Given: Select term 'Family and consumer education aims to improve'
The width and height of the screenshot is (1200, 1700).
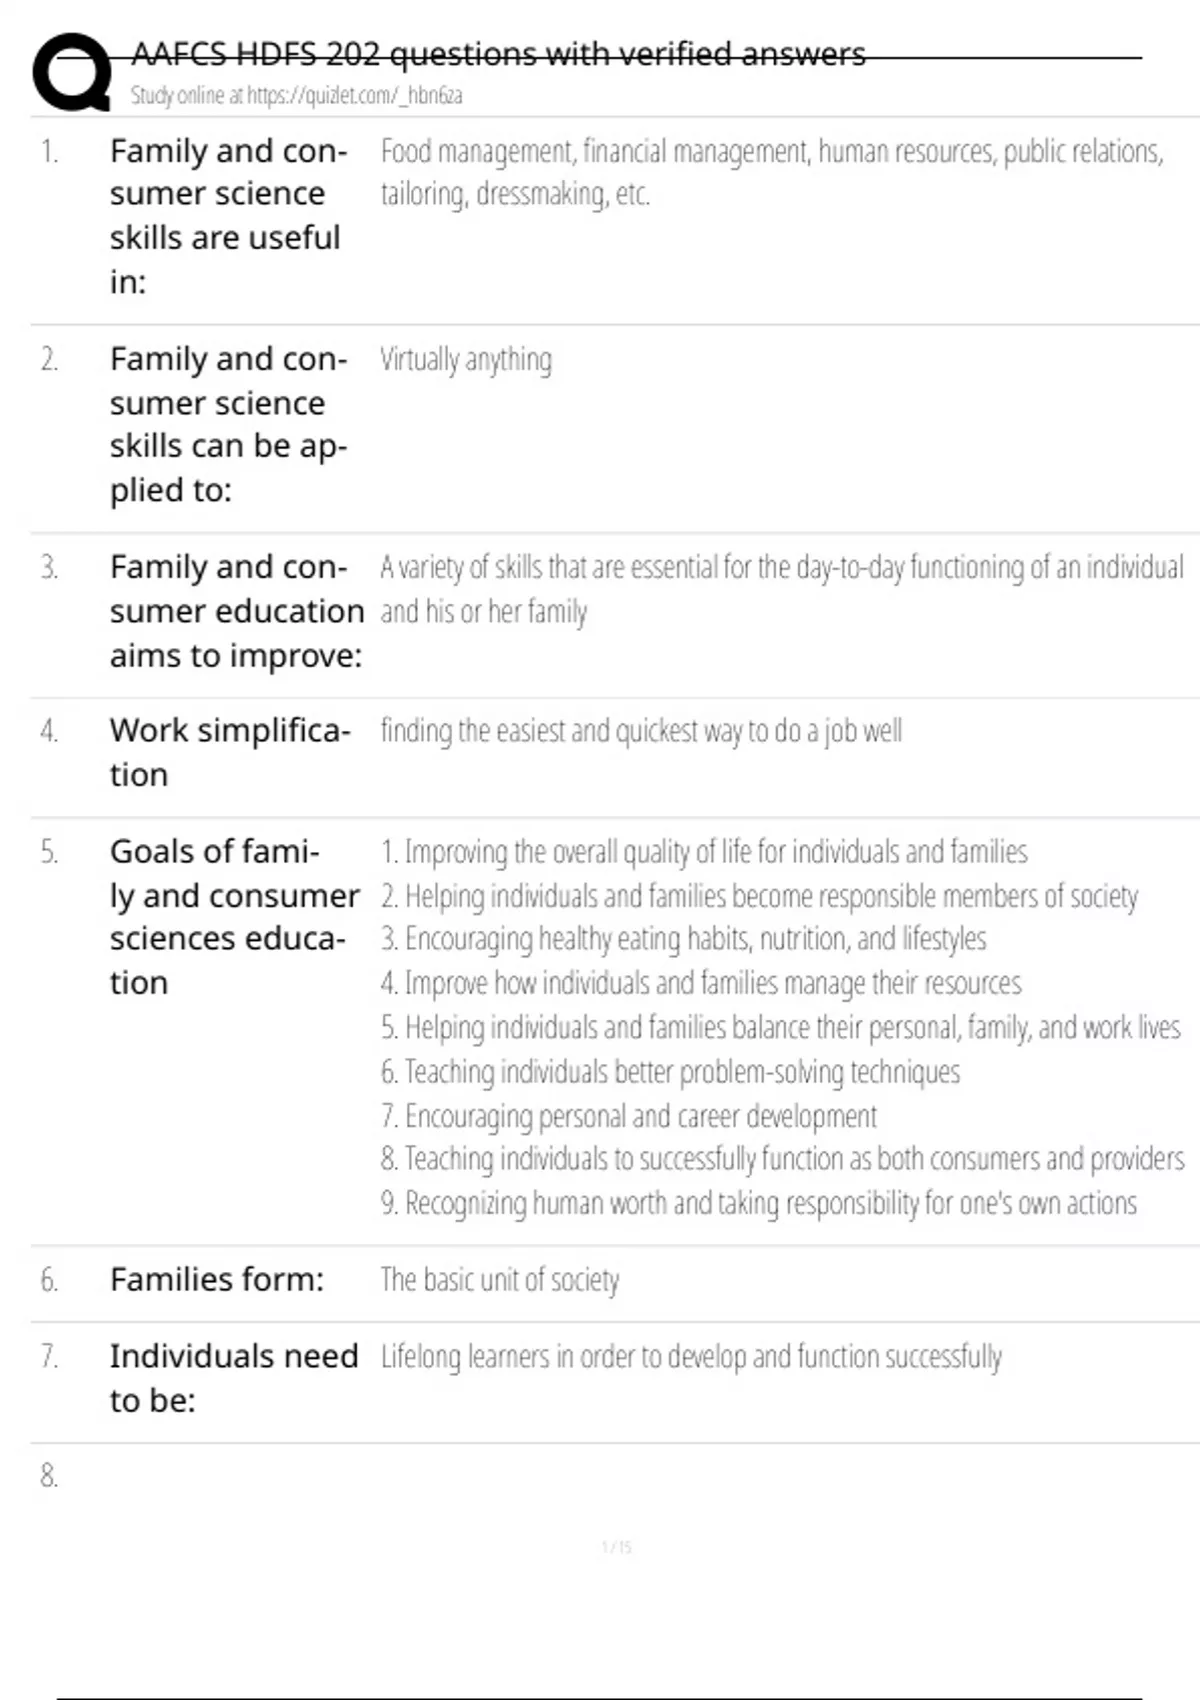Looking at the screenshot, I should (236, 611).
